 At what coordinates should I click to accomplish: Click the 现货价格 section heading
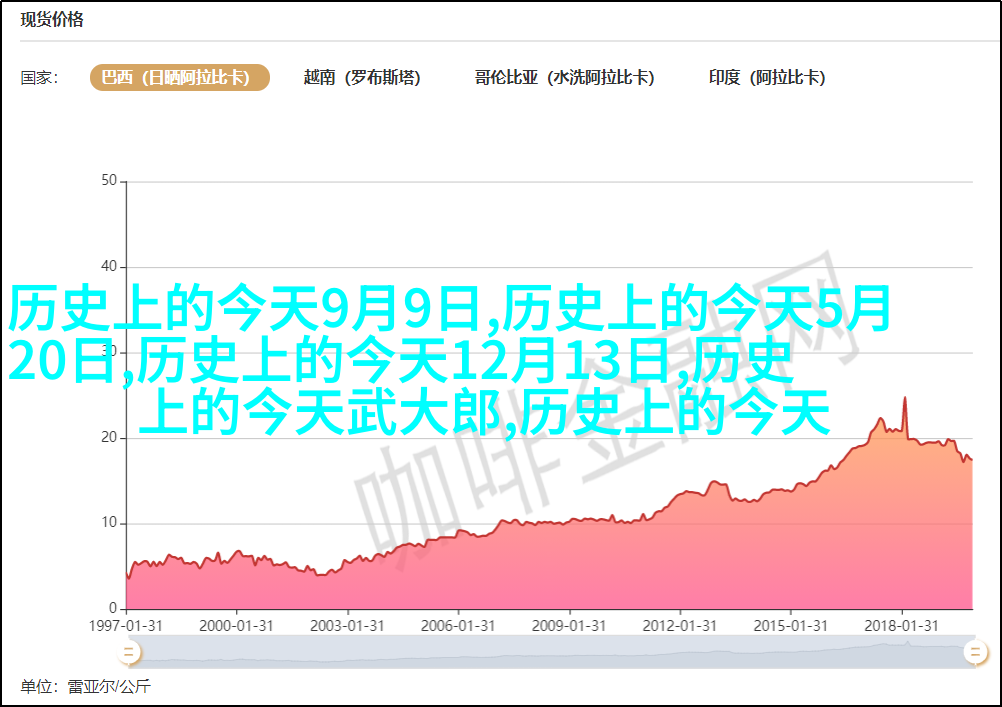[x=52, y=20]
